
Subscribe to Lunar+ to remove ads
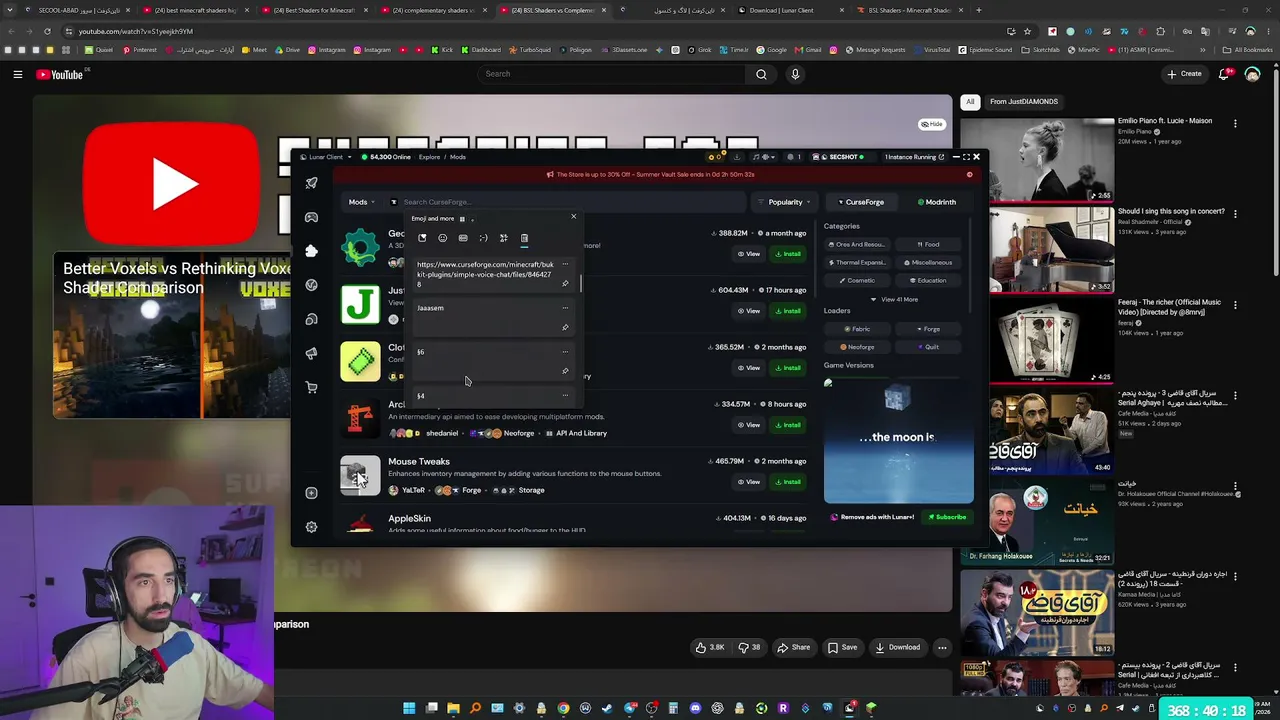[x=947, y=517]
